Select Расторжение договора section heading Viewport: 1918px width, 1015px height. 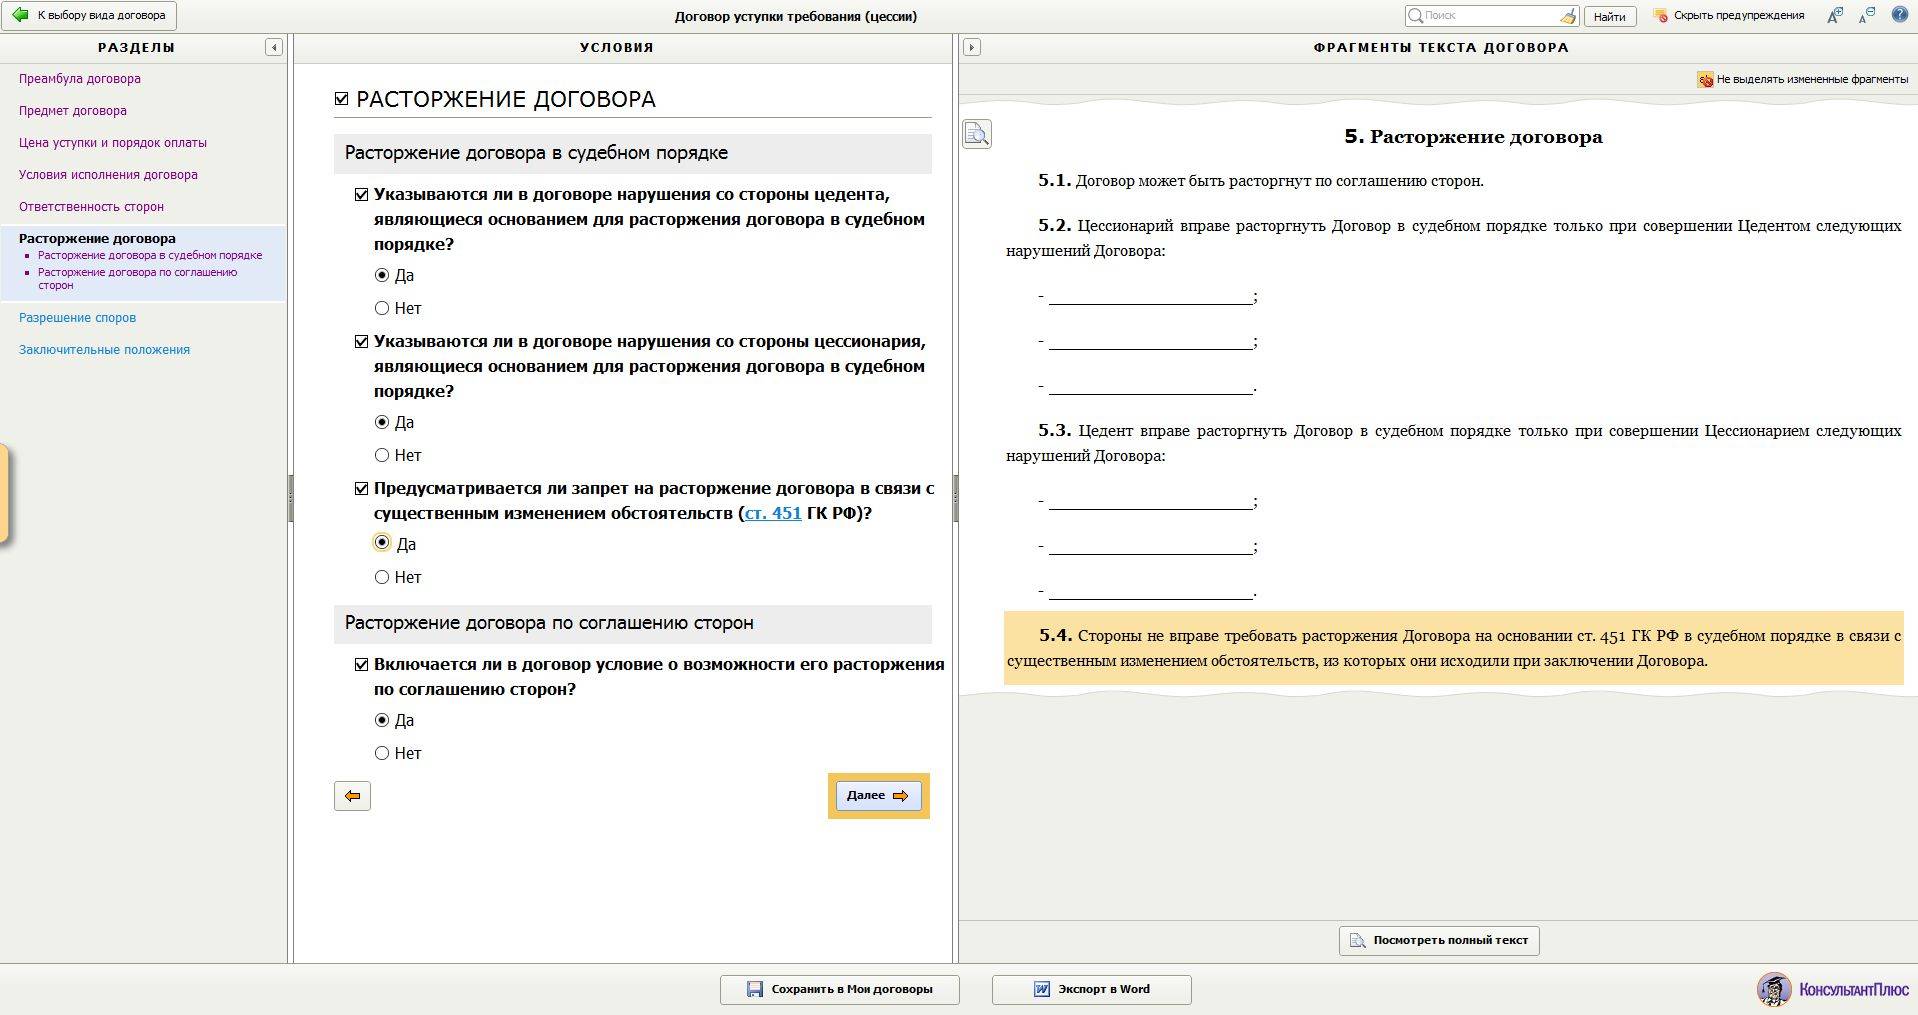pyautogui.click(x=97, y=238)
